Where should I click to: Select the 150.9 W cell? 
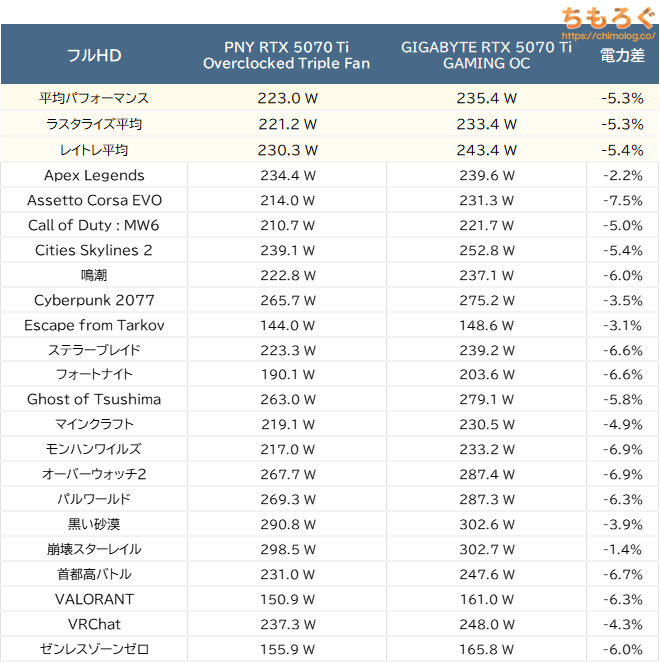pyautogui.click(x=288, y=598)
